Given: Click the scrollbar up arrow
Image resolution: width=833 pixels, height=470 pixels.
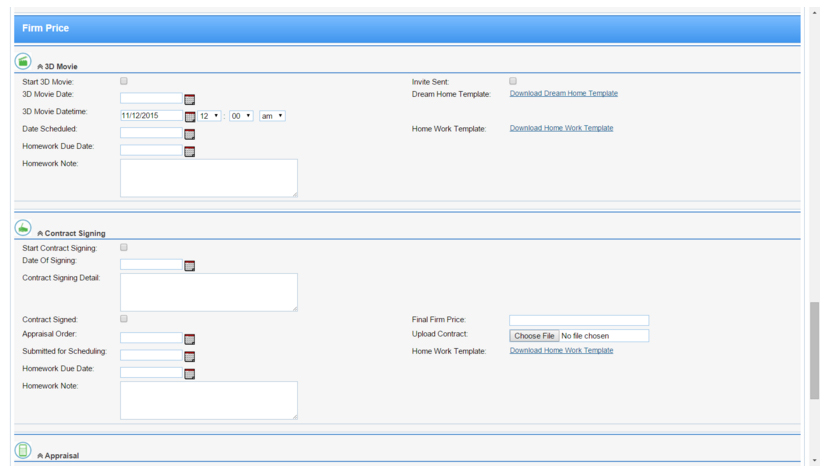Looking at the screenshot, I should point(814,13).
